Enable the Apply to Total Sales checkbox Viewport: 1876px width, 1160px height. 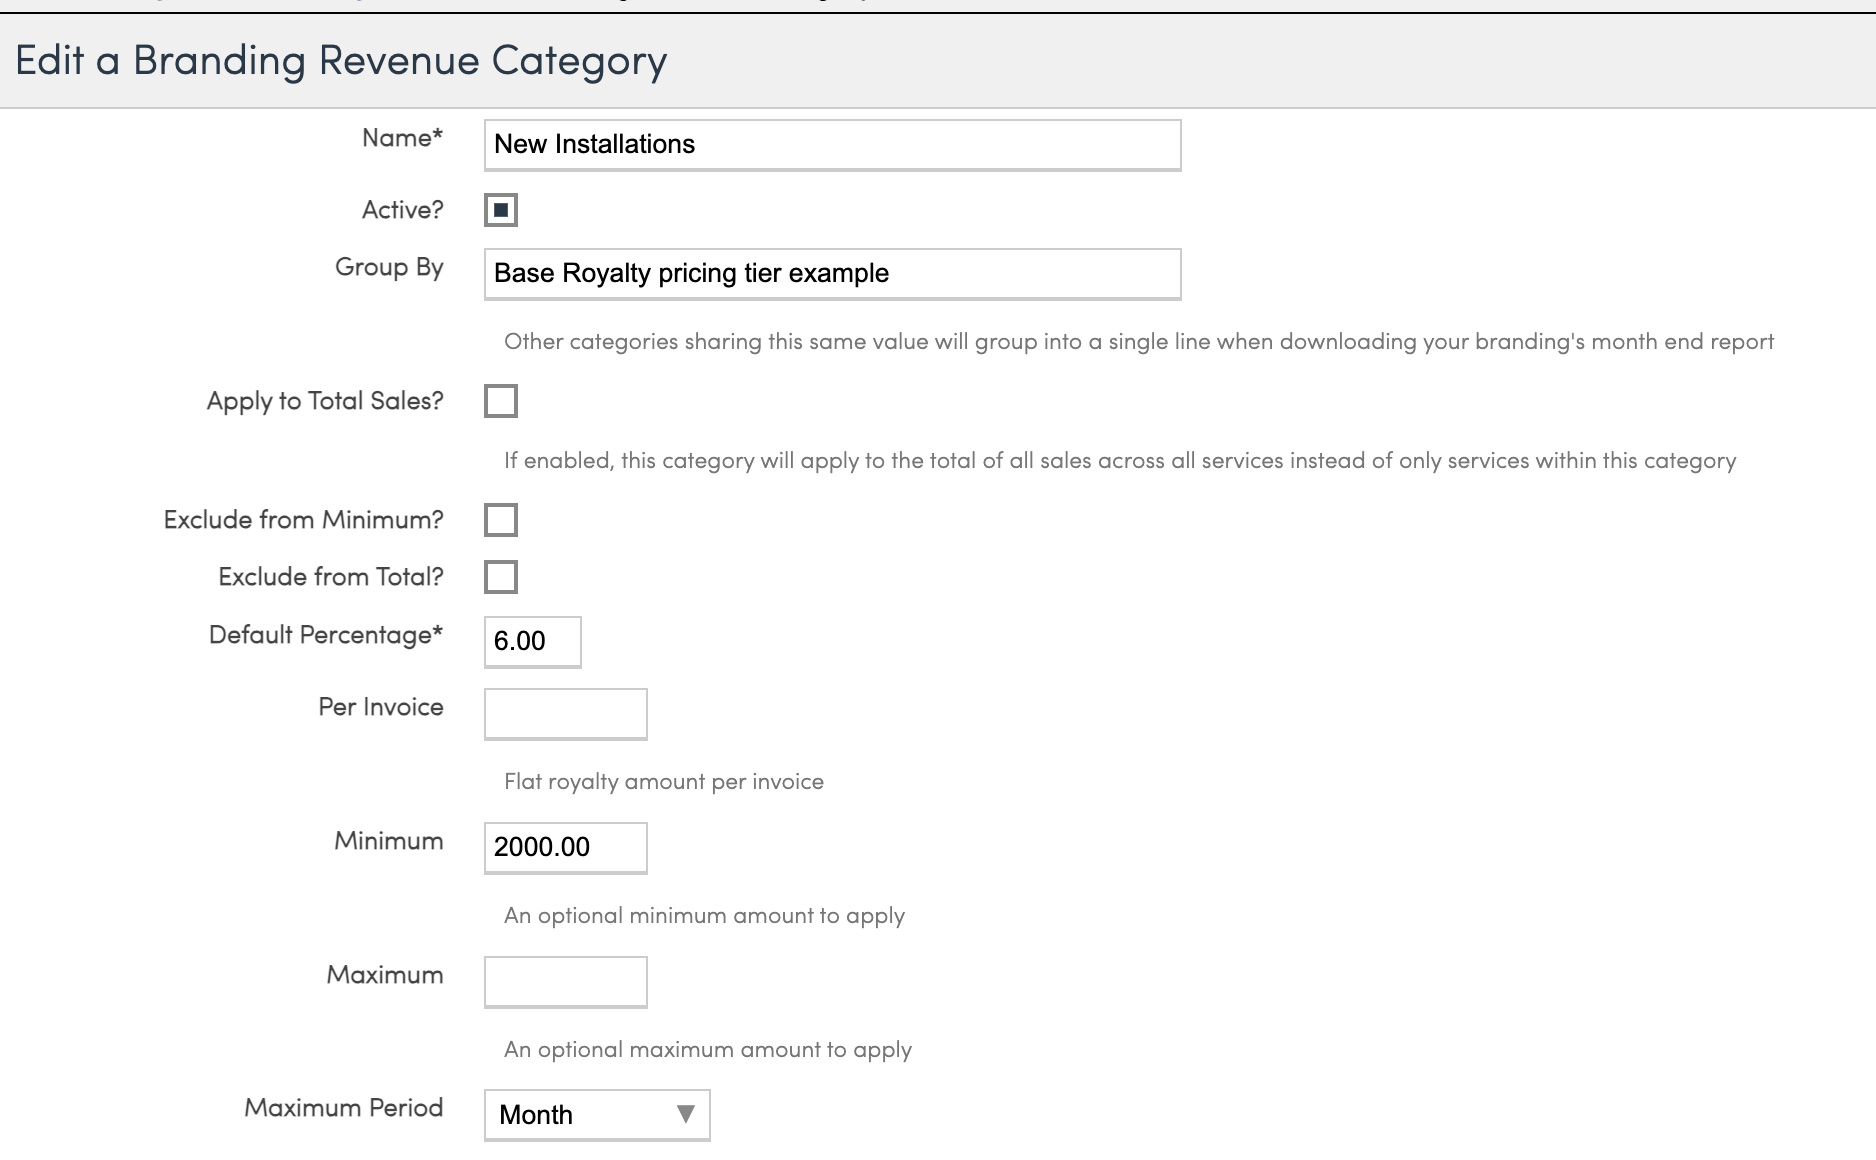[501, 401]
